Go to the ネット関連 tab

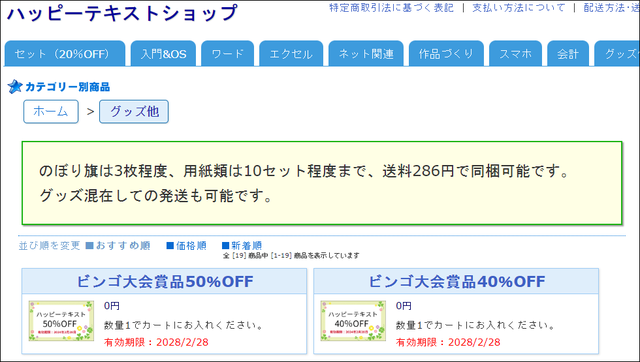[366, 53]
